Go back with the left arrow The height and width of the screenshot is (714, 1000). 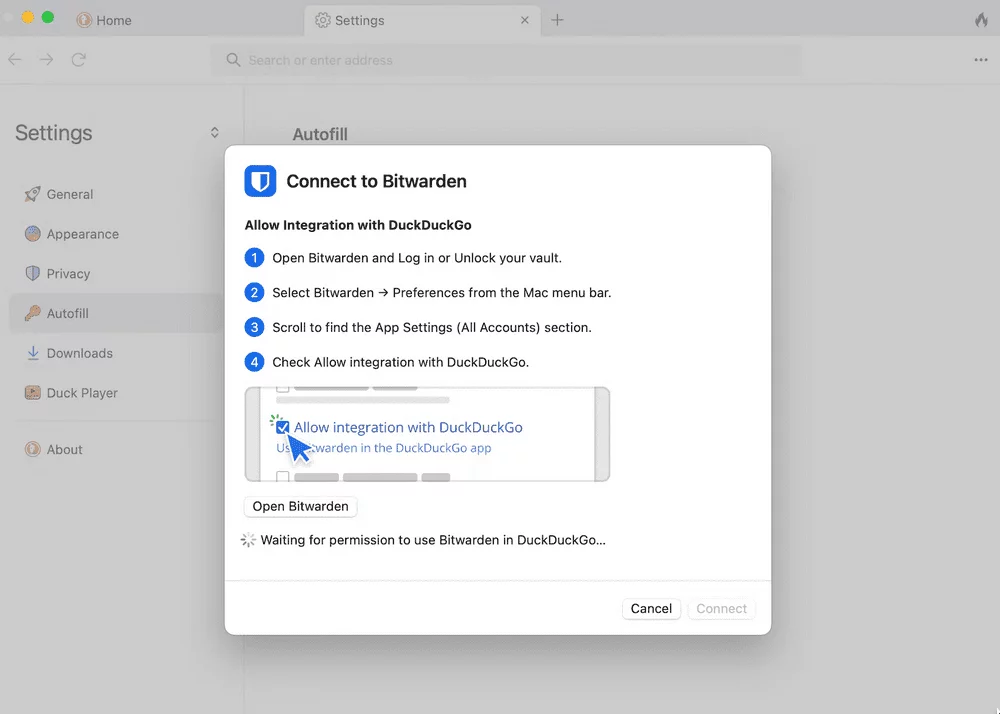pos(15,60)
